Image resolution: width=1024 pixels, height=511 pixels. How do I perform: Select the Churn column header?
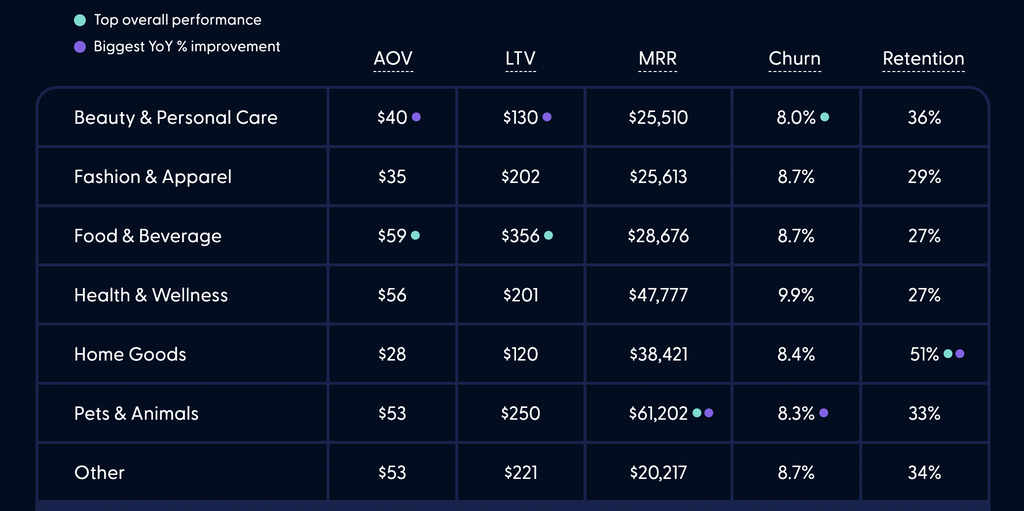[795, 59]
